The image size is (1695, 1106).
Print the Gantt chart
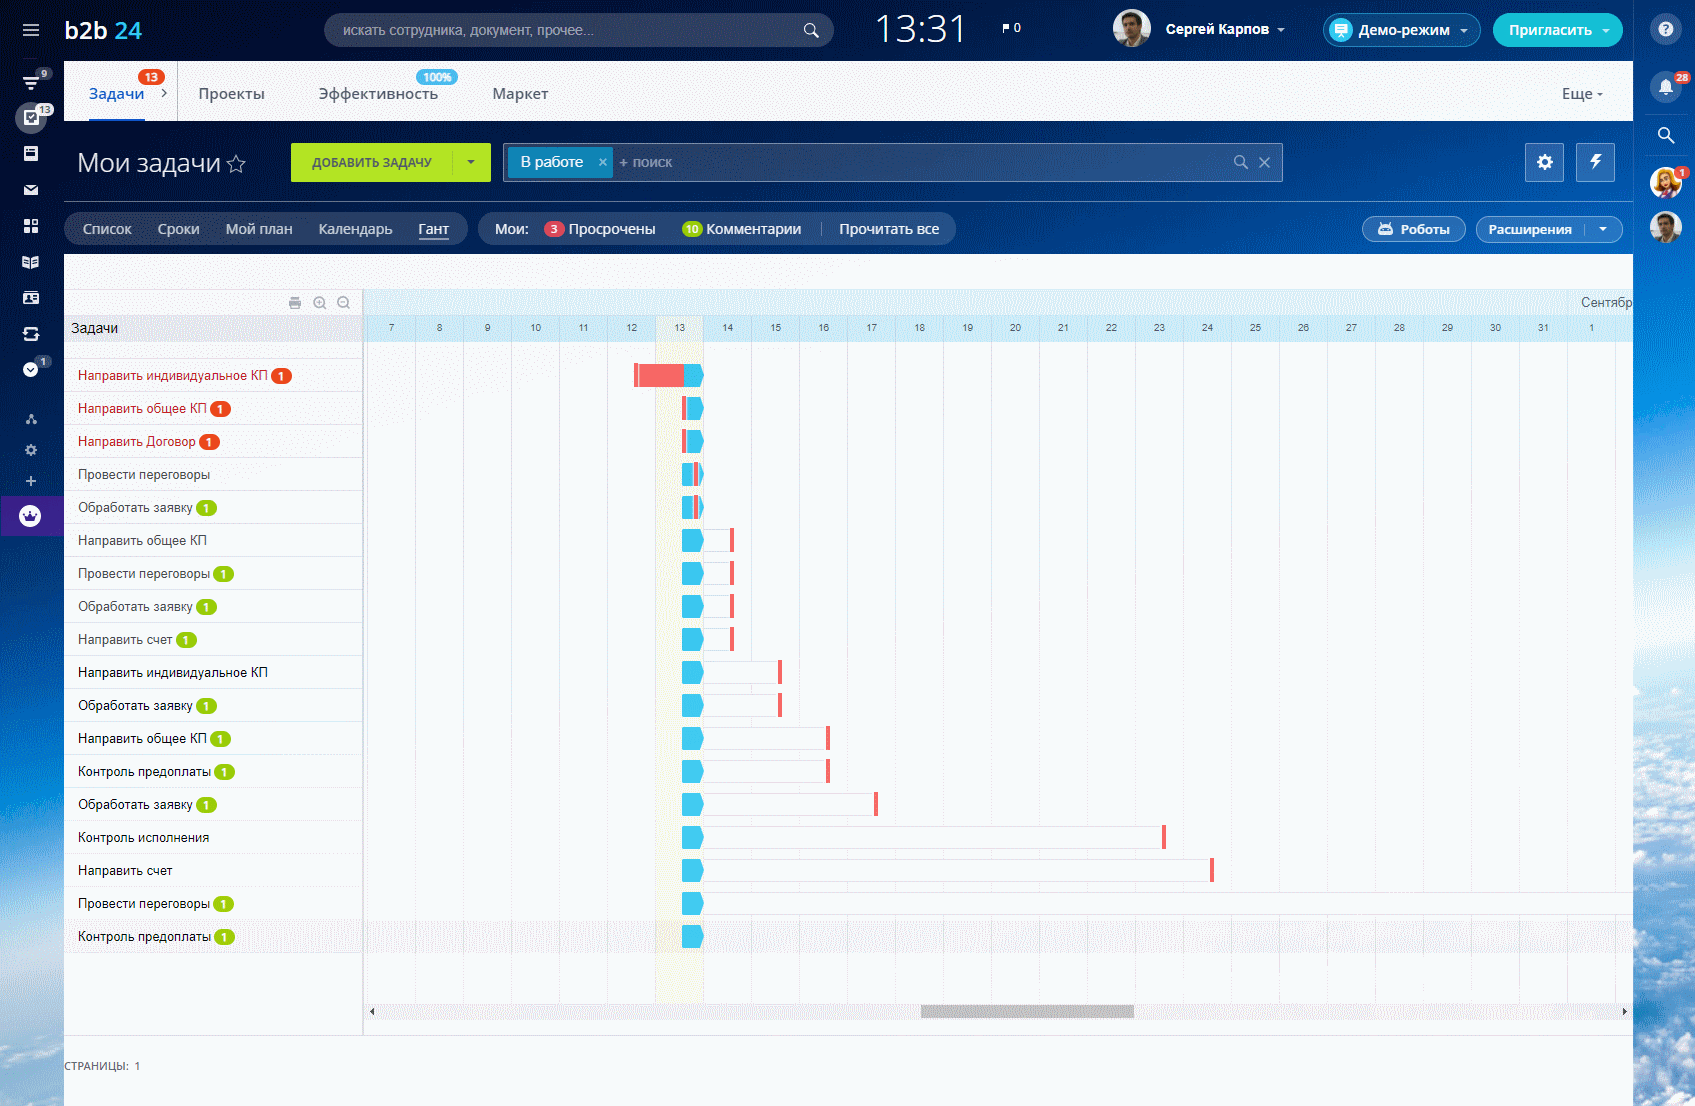295,303
